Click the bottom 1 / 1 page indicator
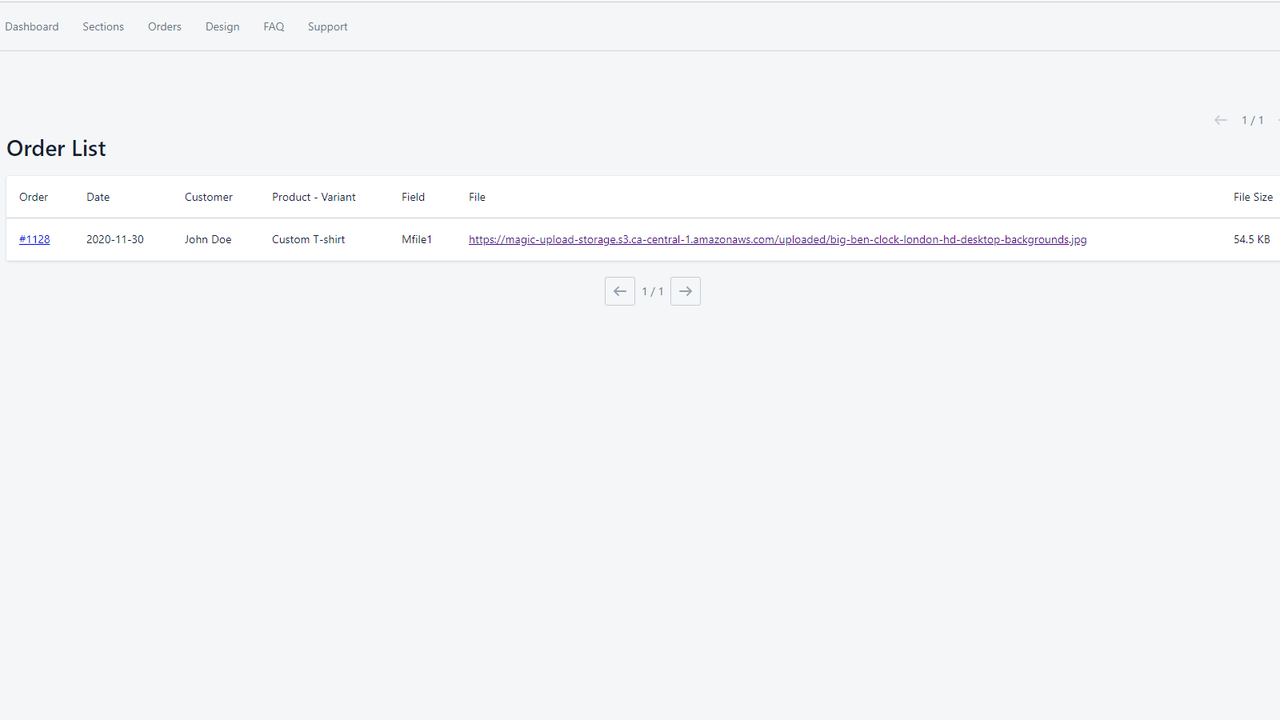1280x720 pixels. click(x=653, y=292)
